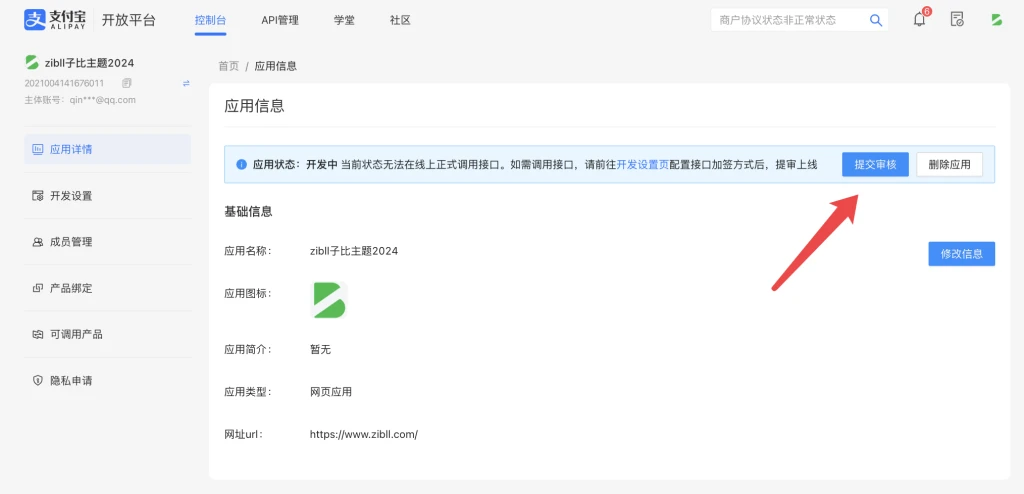Screen dimensions: 1024x494
Task: Open the 学堂 tab
Action: click(x=343, y=20)
